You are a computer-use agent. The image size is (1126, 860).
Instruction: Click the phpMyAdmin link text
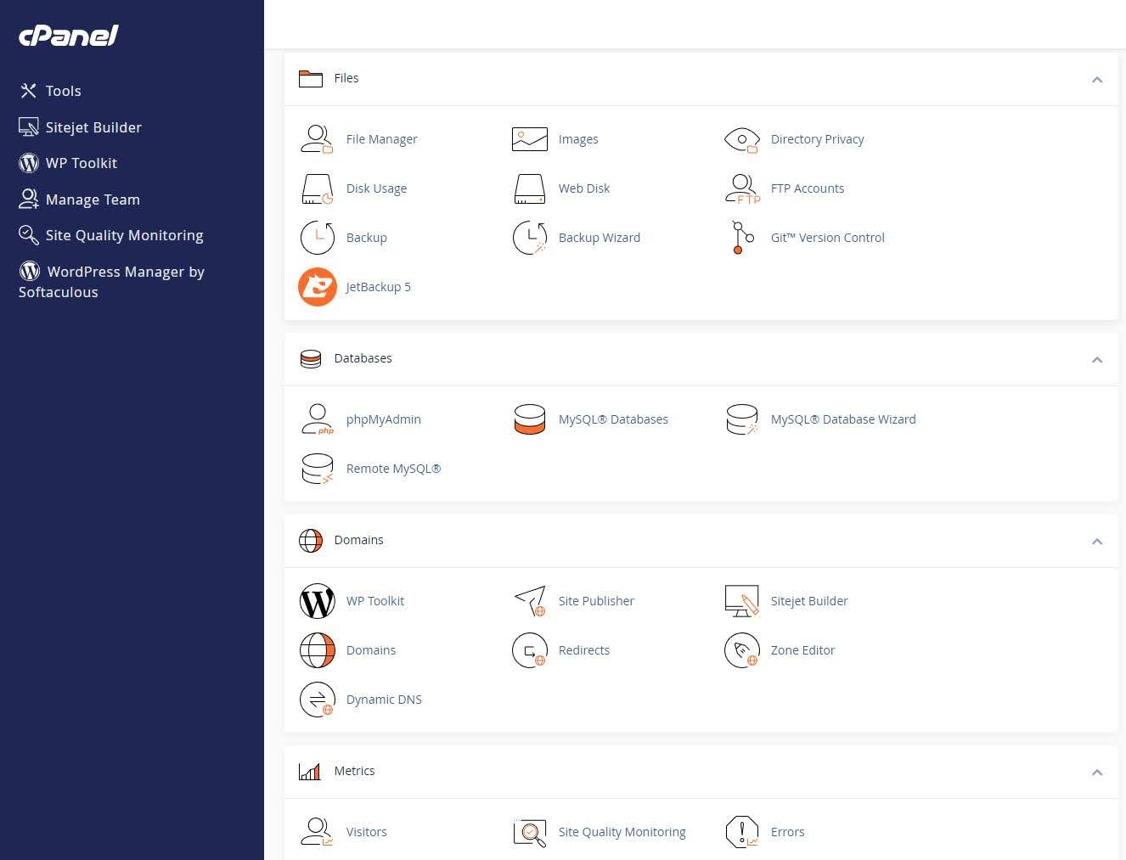click(x=383, y=419)
